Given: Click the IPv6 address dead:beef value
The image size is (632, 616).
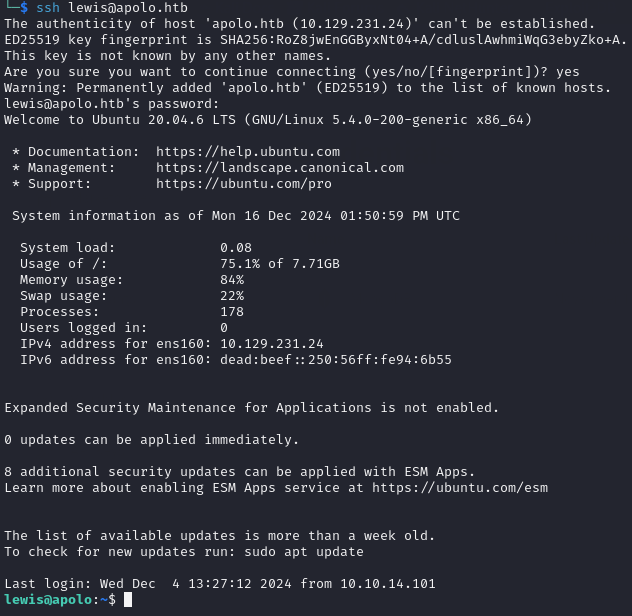Looking at the screenshot, I should point(336,360).
